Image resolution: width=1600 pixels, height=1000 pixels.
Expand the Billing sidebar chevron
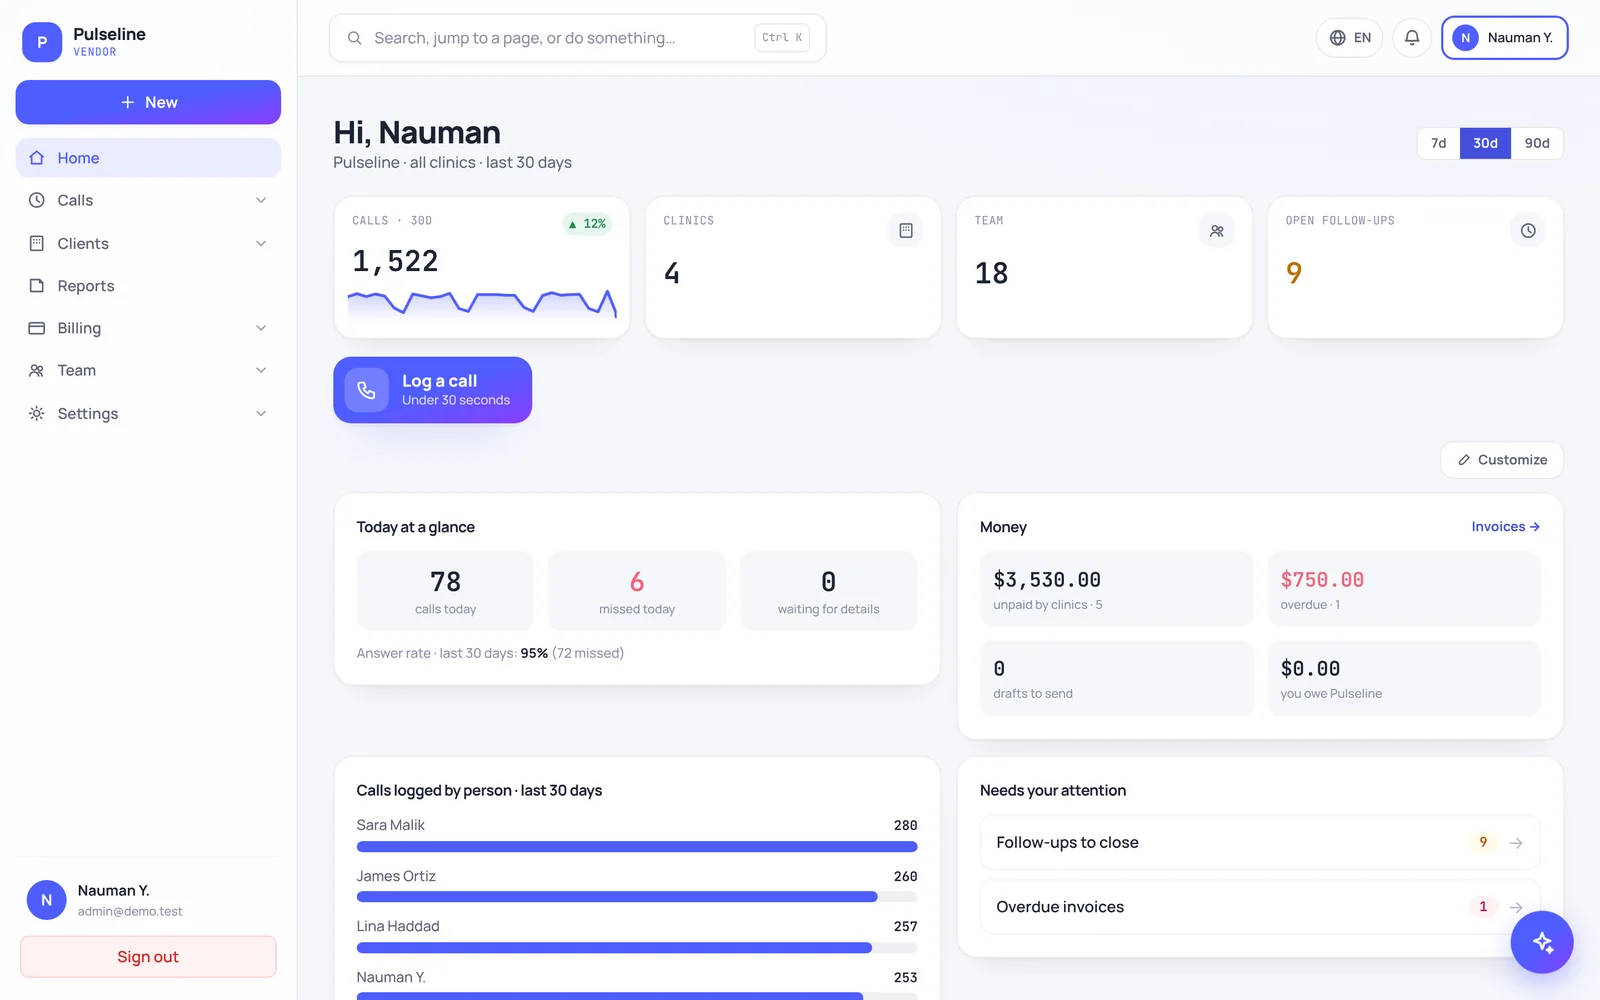pos(261,328)
